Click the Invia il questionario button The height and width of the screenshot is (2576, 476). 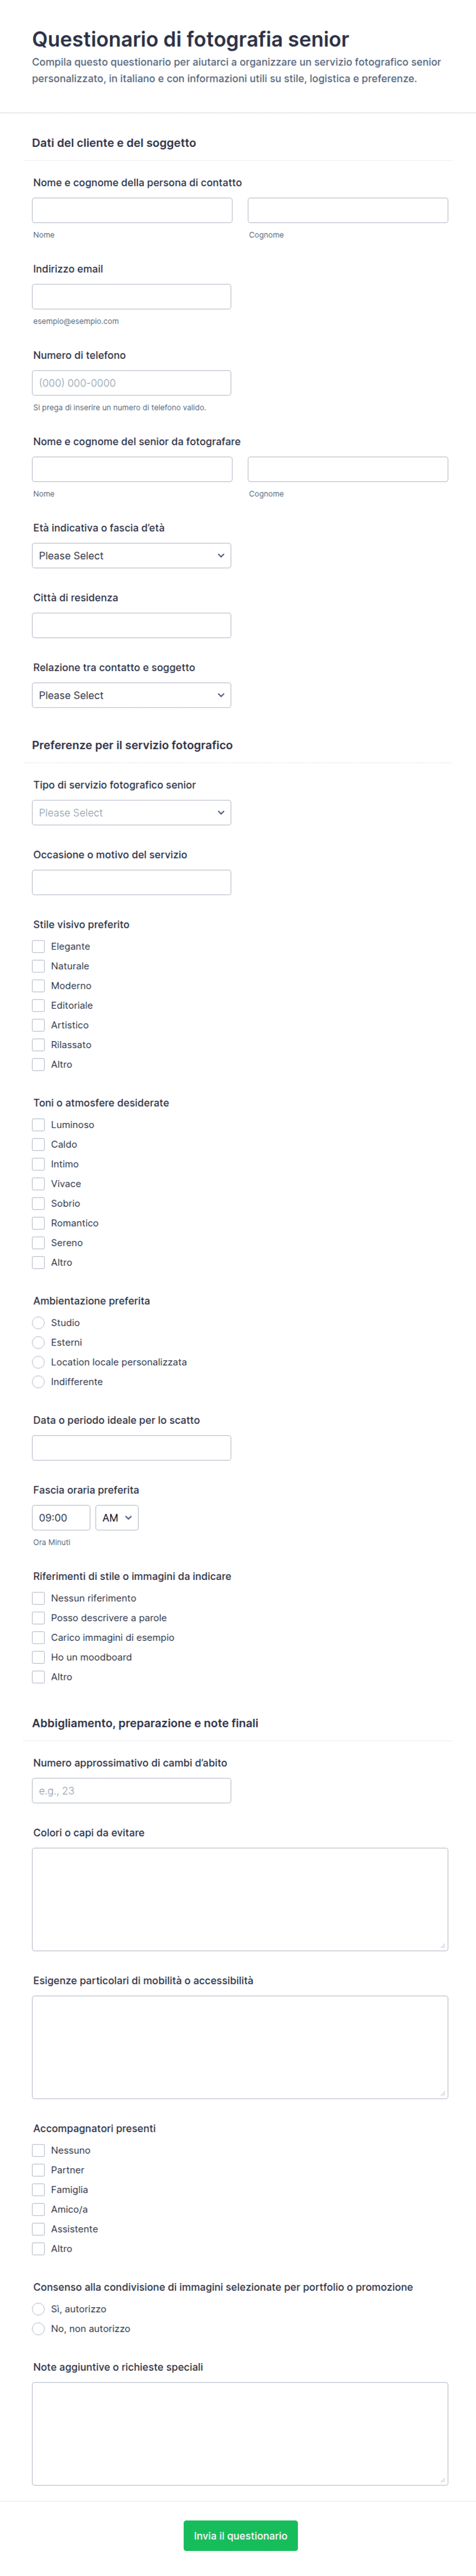point(240,2535)
